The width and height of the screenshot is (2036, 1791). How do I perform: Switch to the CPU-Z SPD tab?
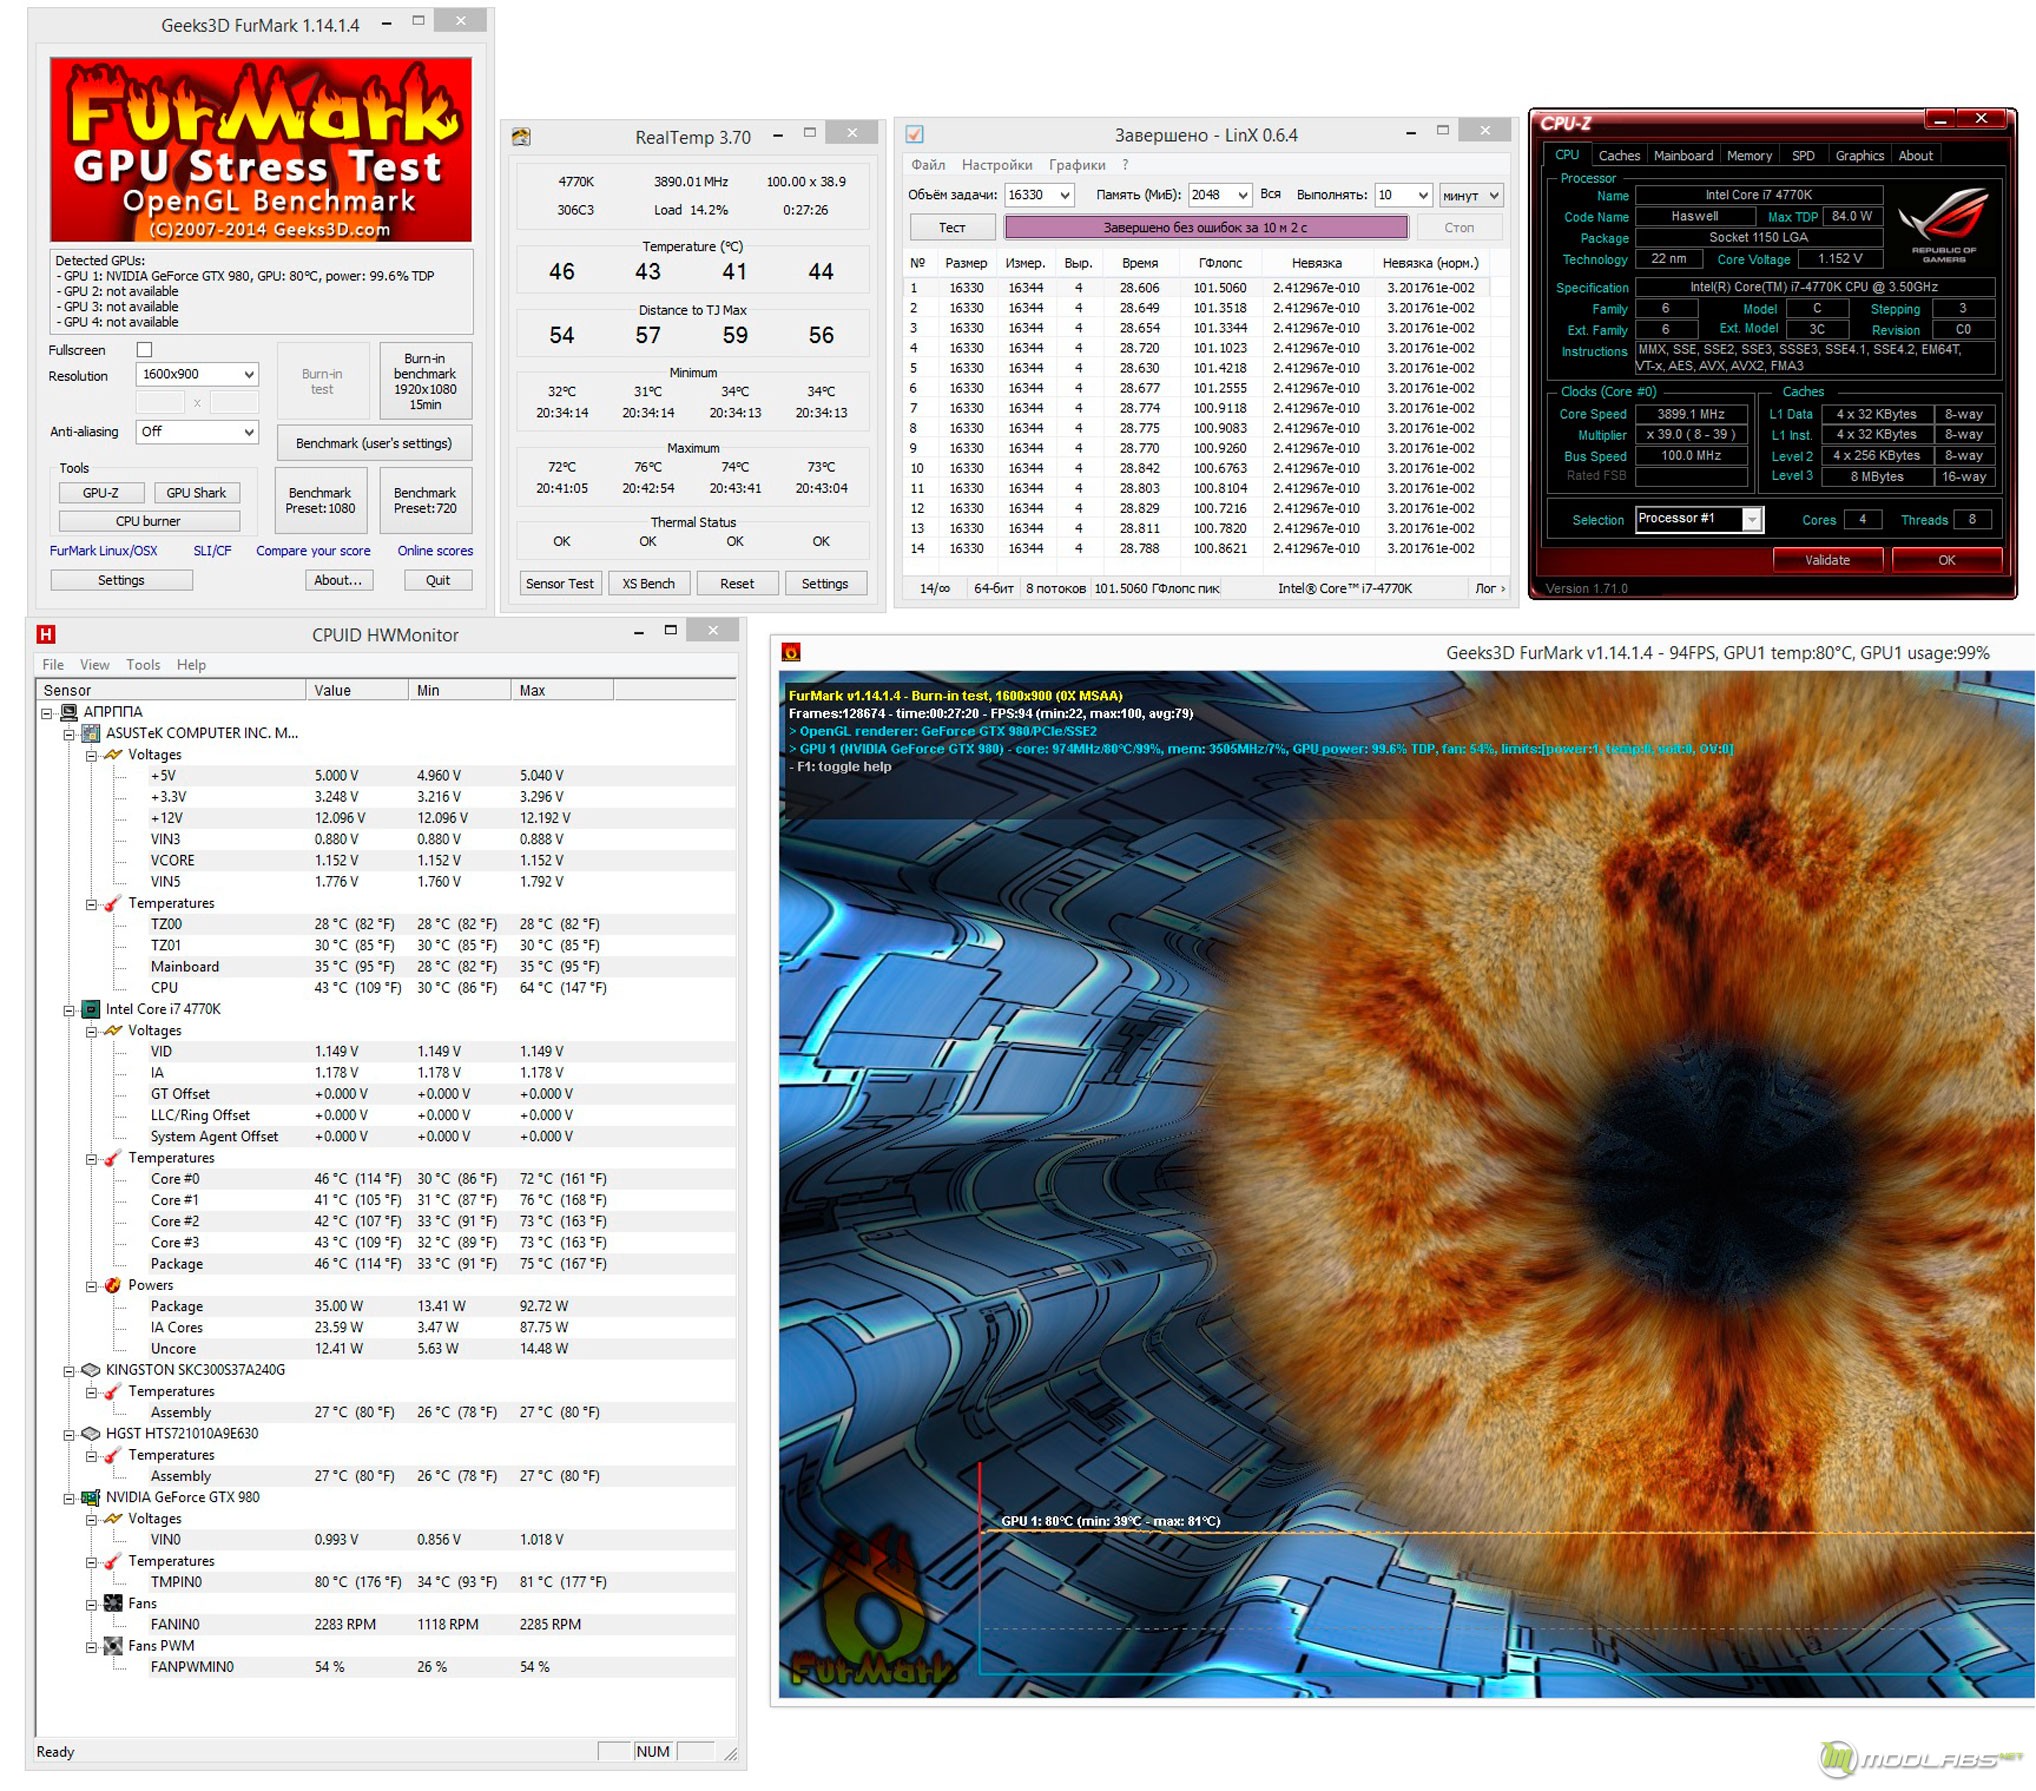tap(1803, 155)
